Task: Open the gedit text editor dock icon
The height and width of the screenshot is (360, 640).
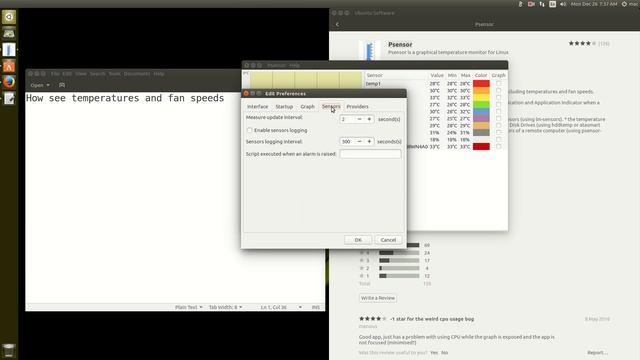Action: (x=9, y=98)
